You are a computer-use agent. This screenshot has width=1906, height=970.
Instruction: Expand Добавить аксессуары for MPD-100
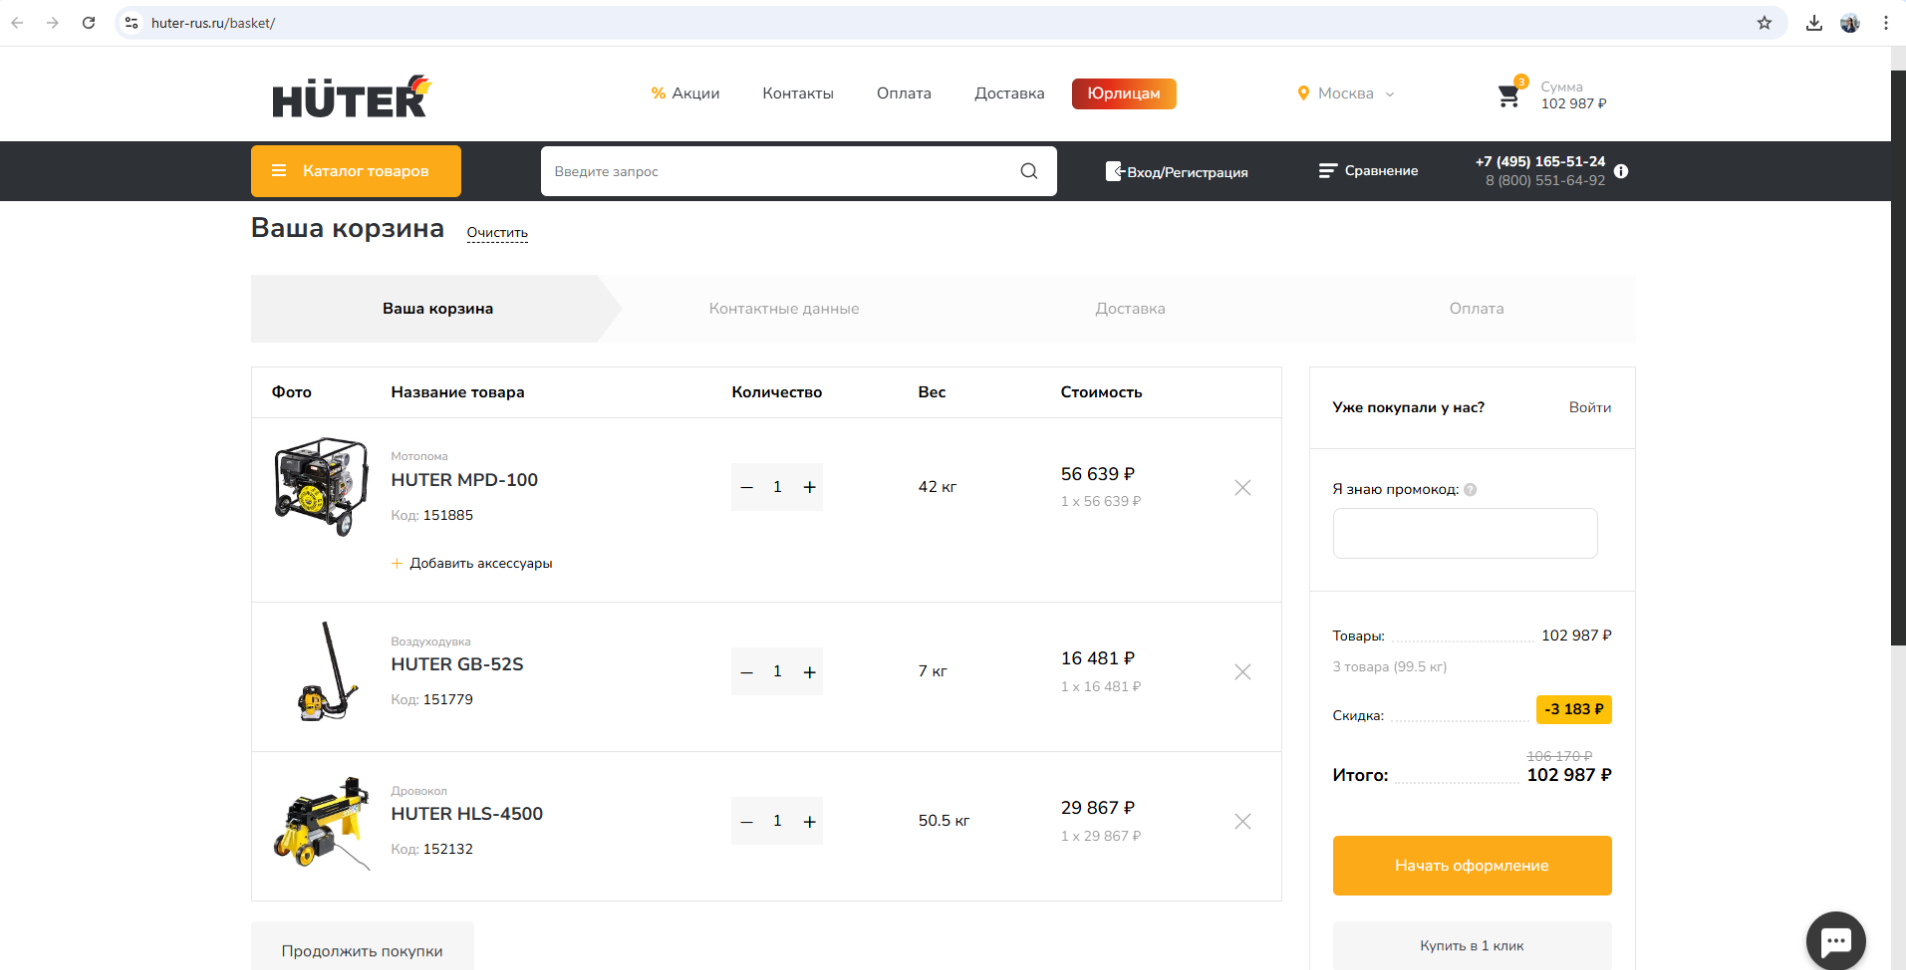click(x=471, y=563)
